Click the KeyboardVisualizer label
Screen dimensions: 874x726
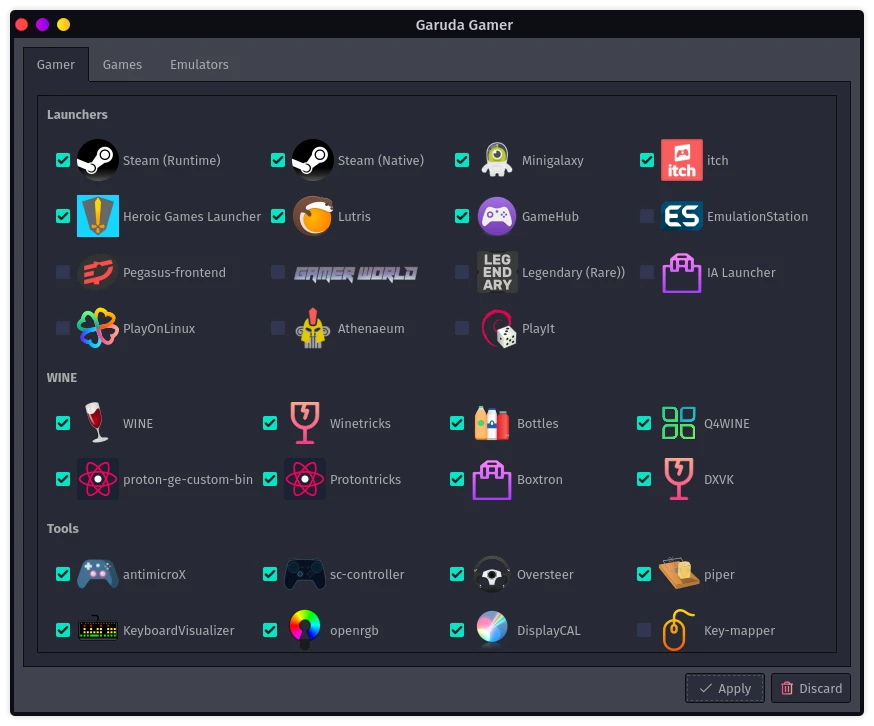pyautogui.click(x=178, y=631)
